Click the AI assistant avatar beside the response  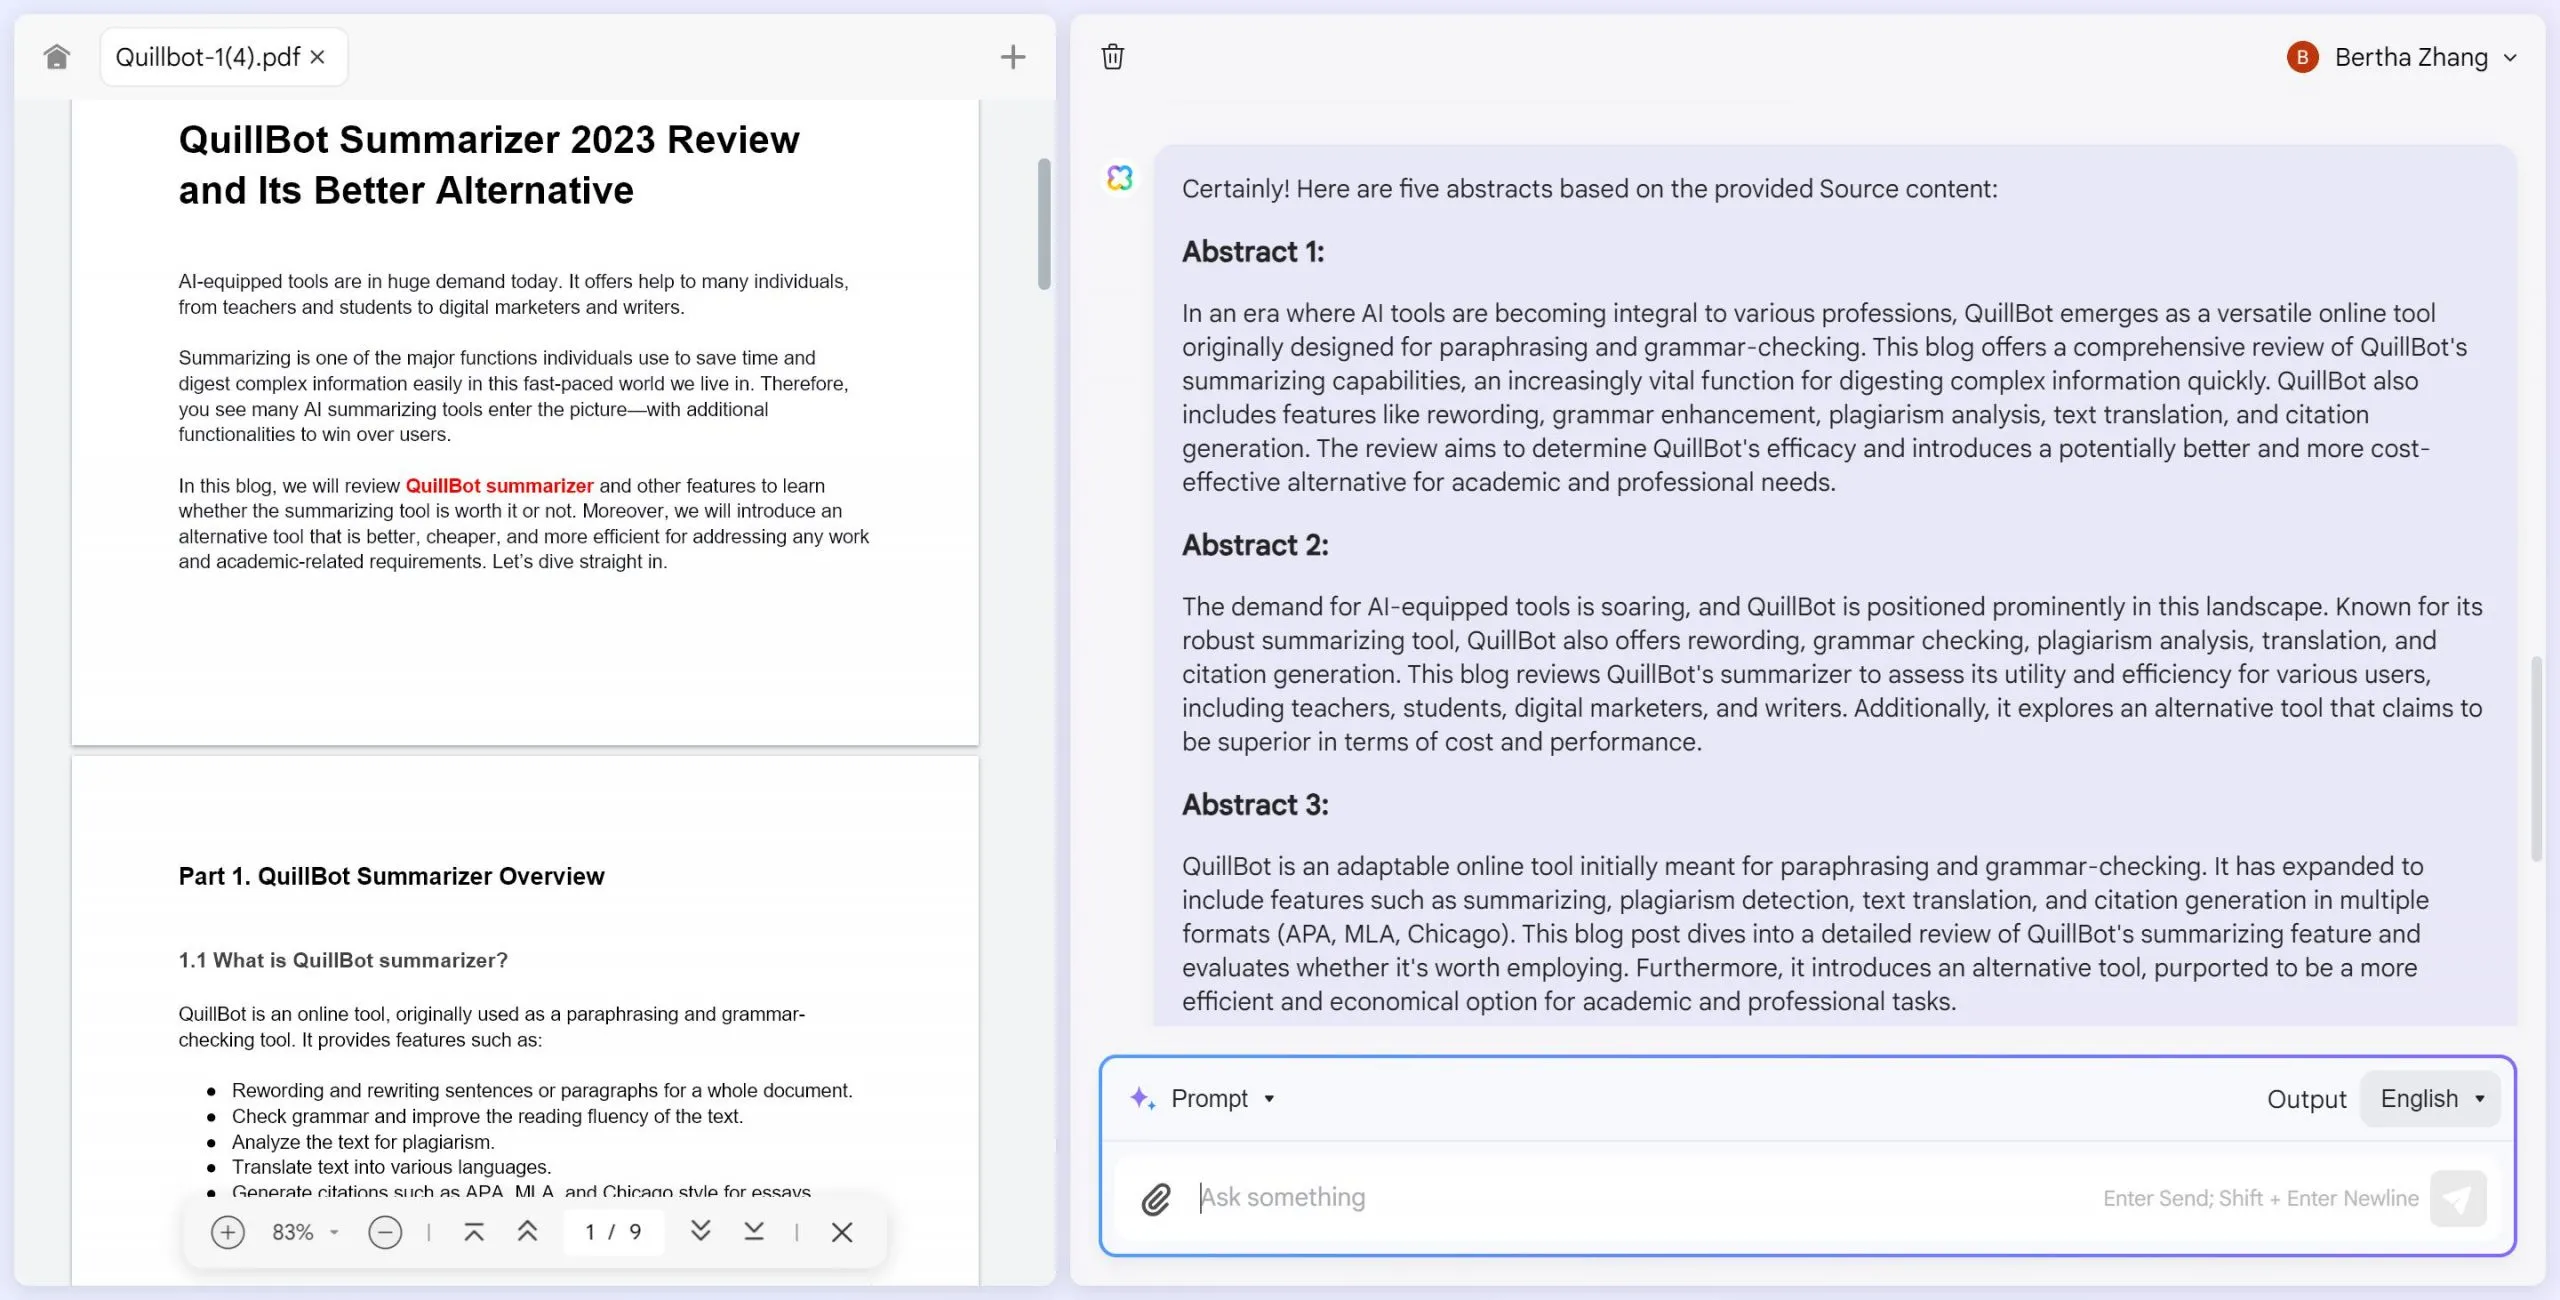pyautogui.click(x=1120, y=177)
